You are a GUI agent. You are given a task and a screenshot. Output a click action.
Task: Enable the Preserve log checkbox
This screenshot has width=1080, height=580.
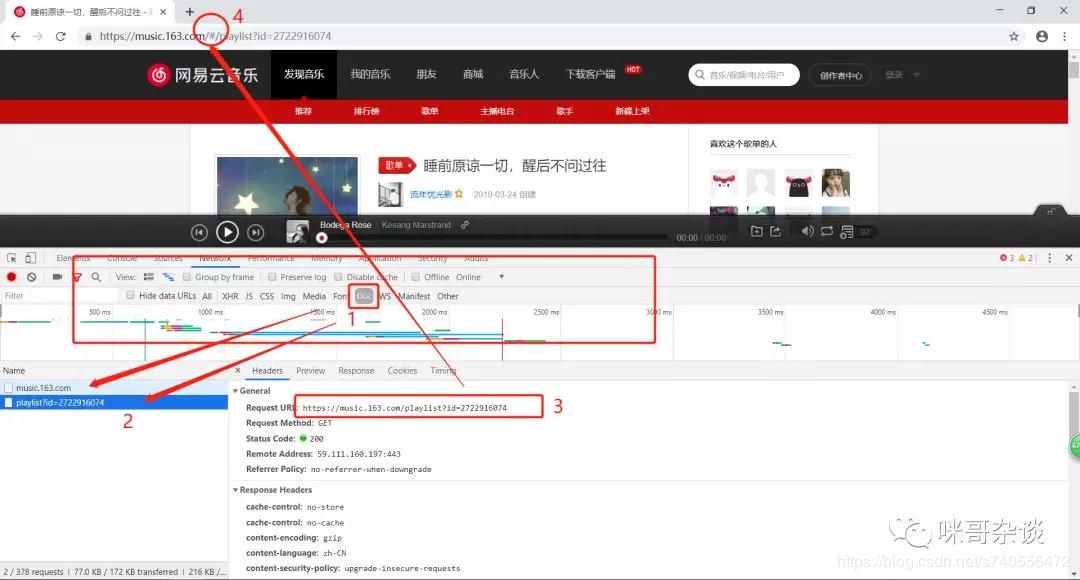point(272,277)
